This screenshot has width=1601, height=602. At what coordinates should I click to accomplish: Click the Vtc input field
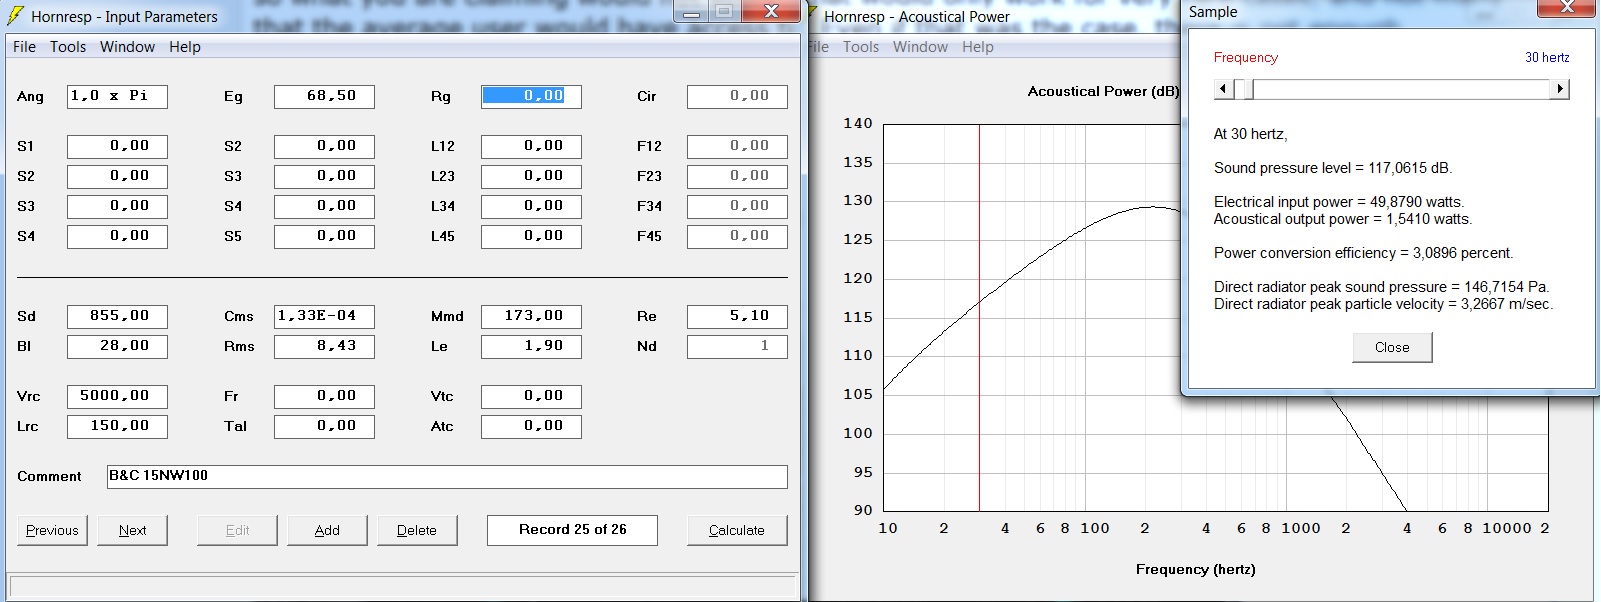(x=531, y=396)
